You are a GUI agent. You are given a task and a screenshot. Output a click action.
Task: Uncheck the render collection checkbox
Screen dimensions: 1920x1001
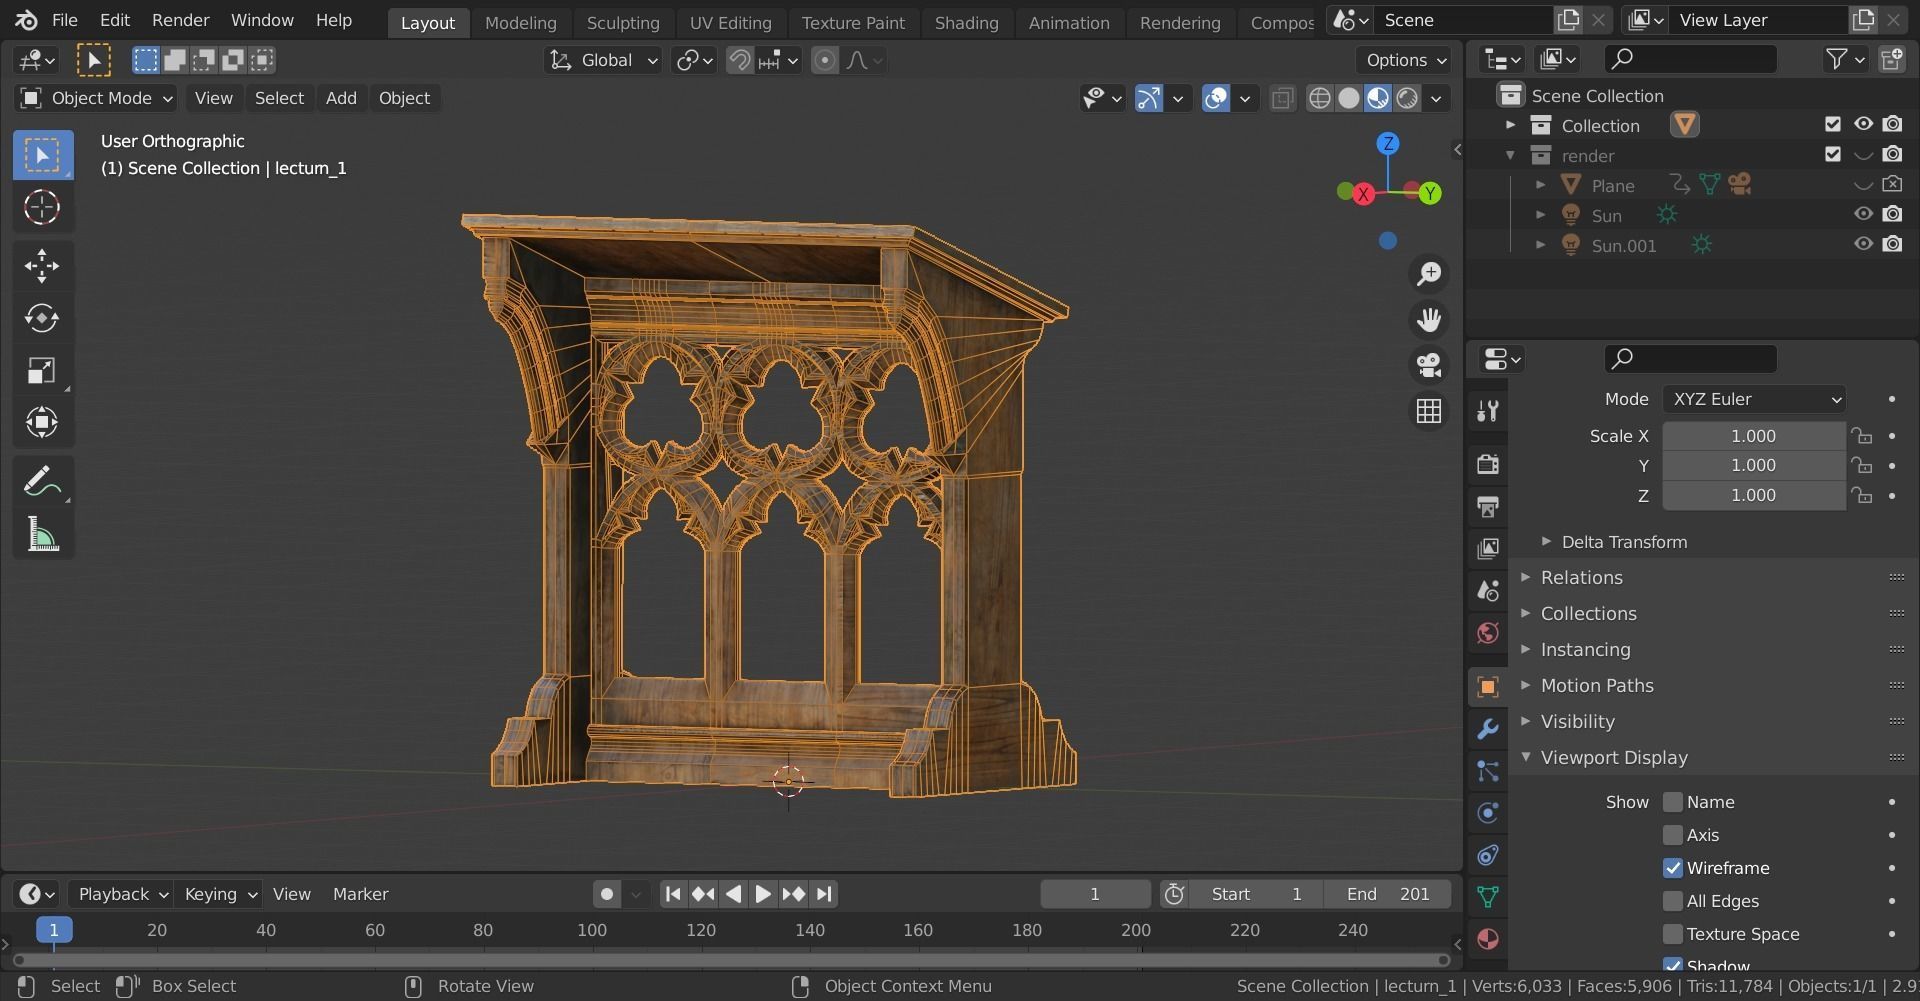point(1832,154)
